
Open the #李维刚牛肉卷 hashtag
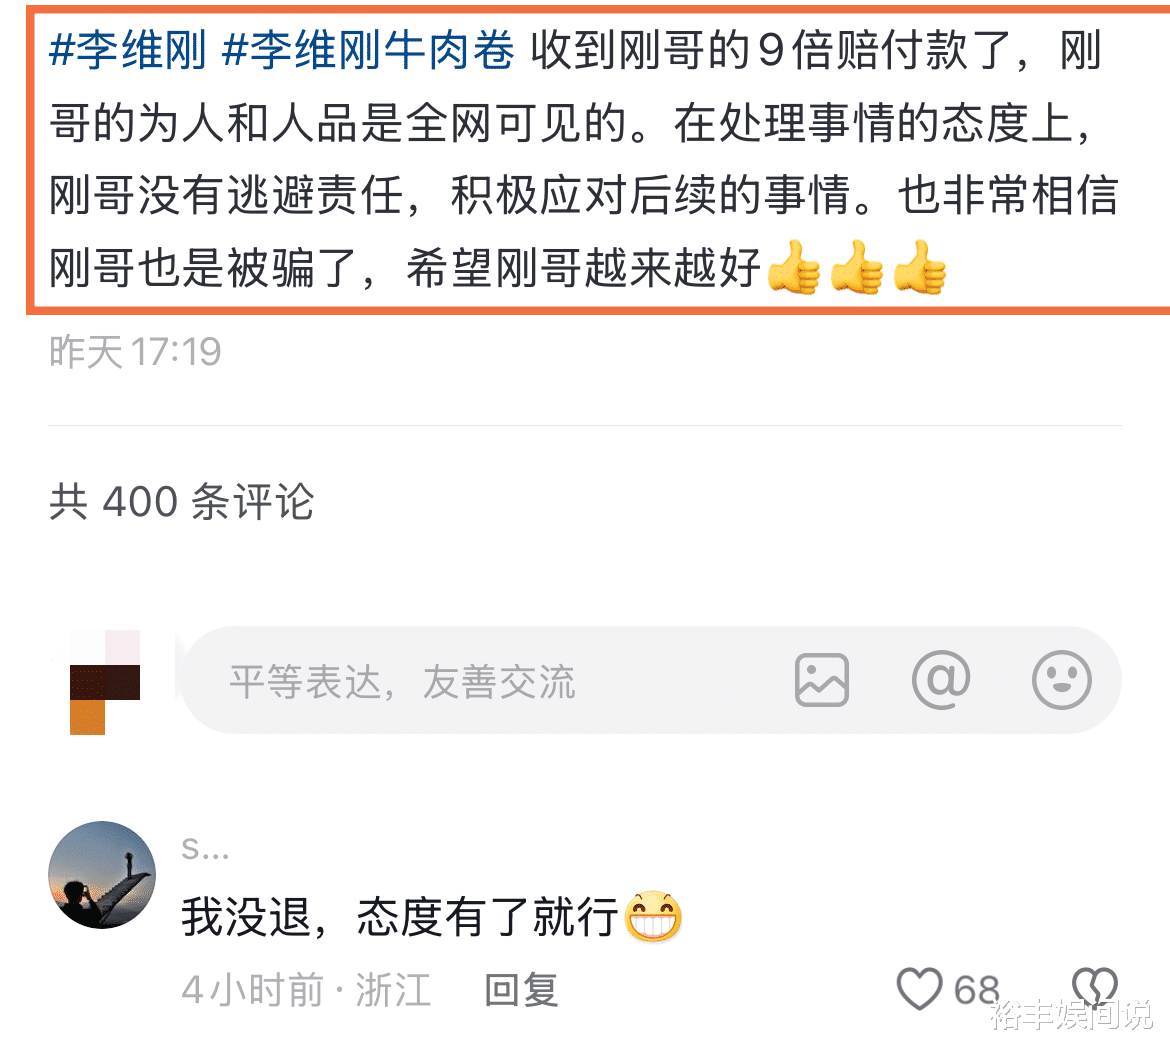coord(368,51)
